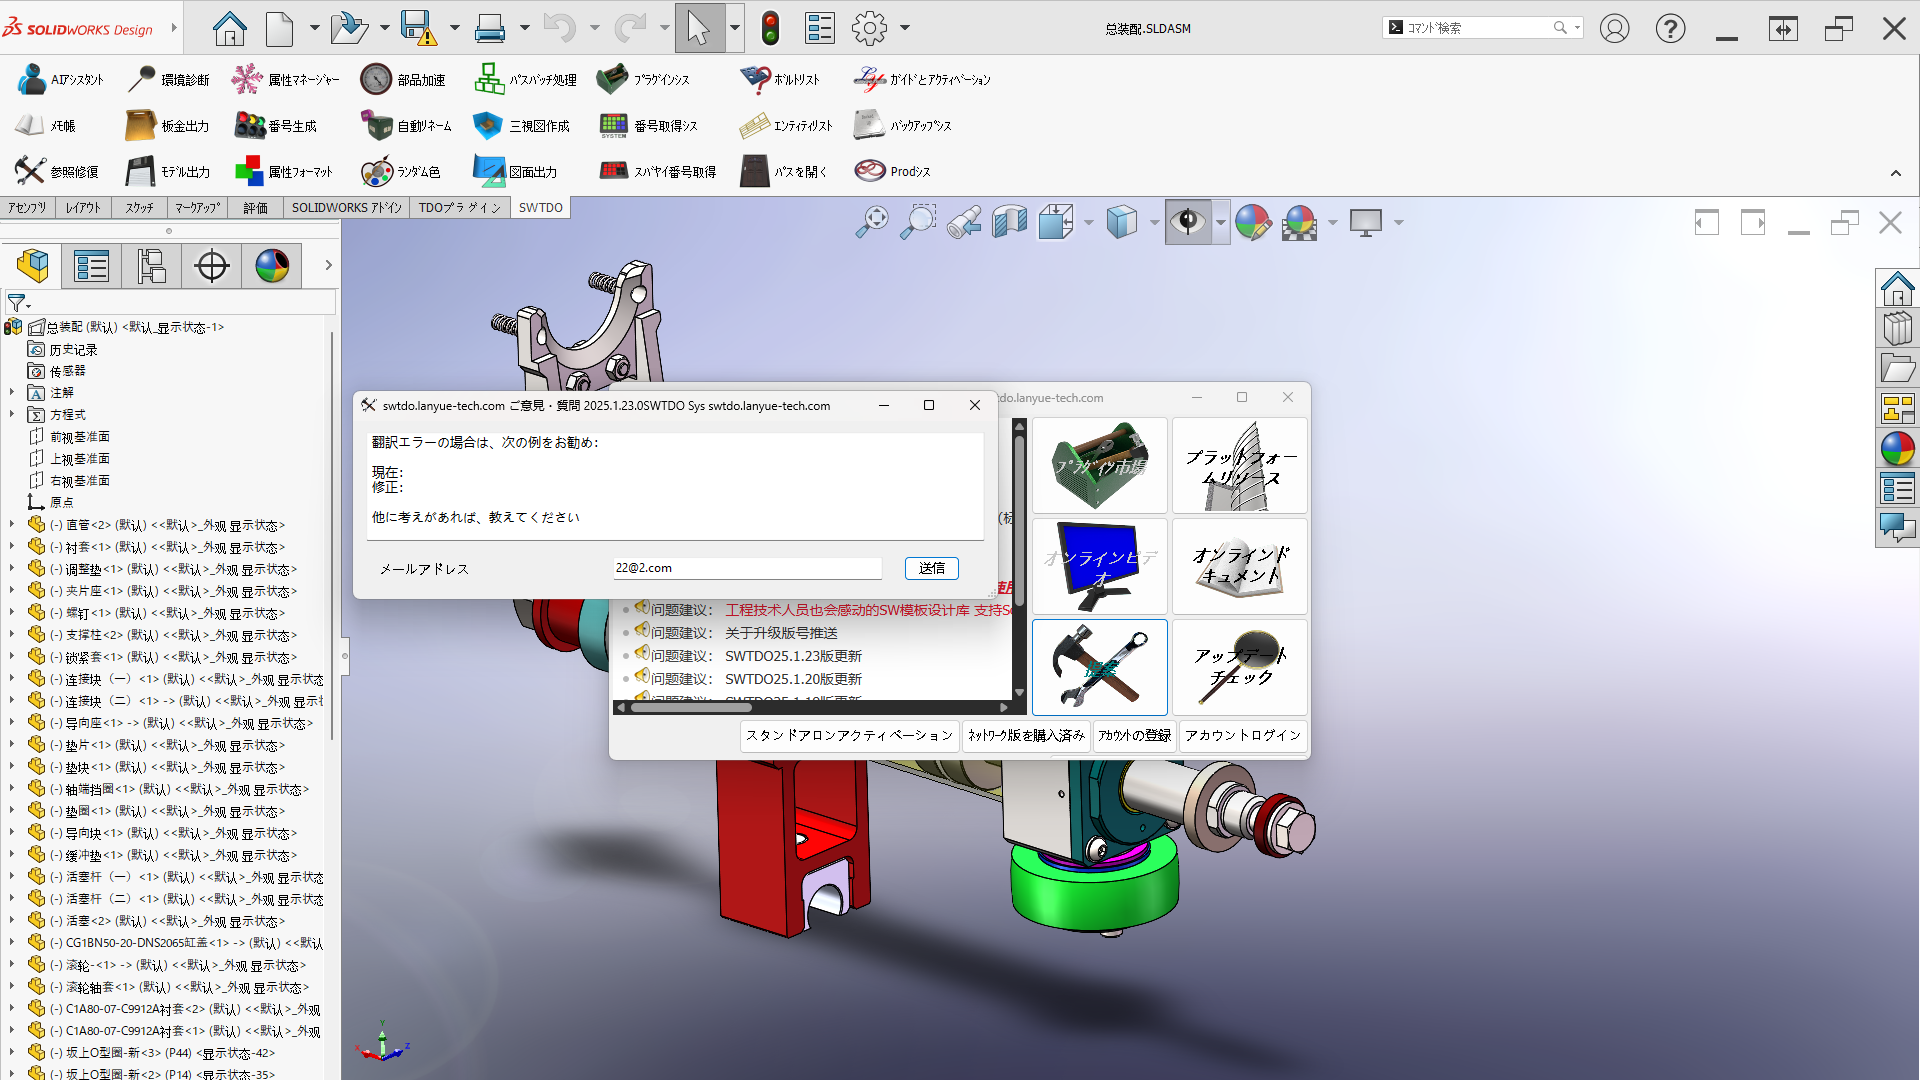Click the メールアドレス email input field
Viewport: 1920px width, 1080px height.
point(746,568)
